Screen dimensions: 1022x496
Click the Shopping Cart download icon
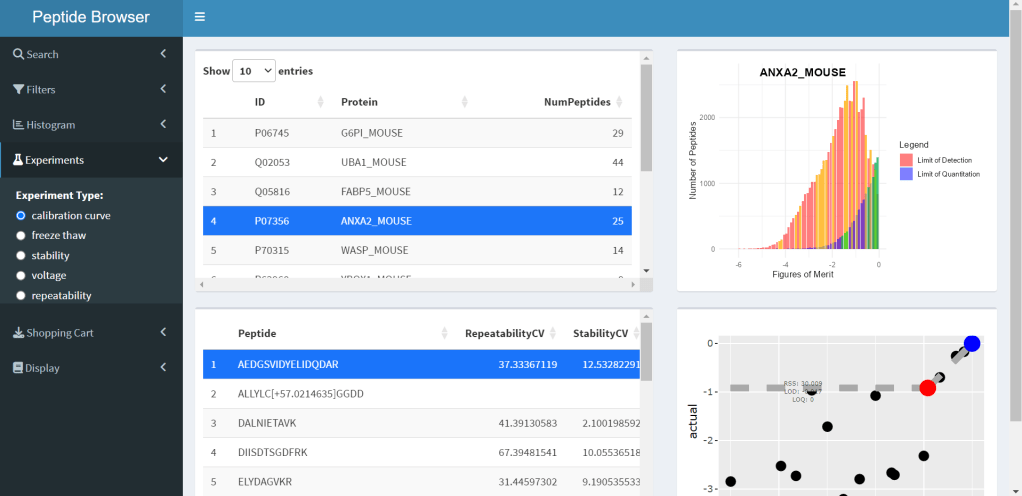[18, 333]
